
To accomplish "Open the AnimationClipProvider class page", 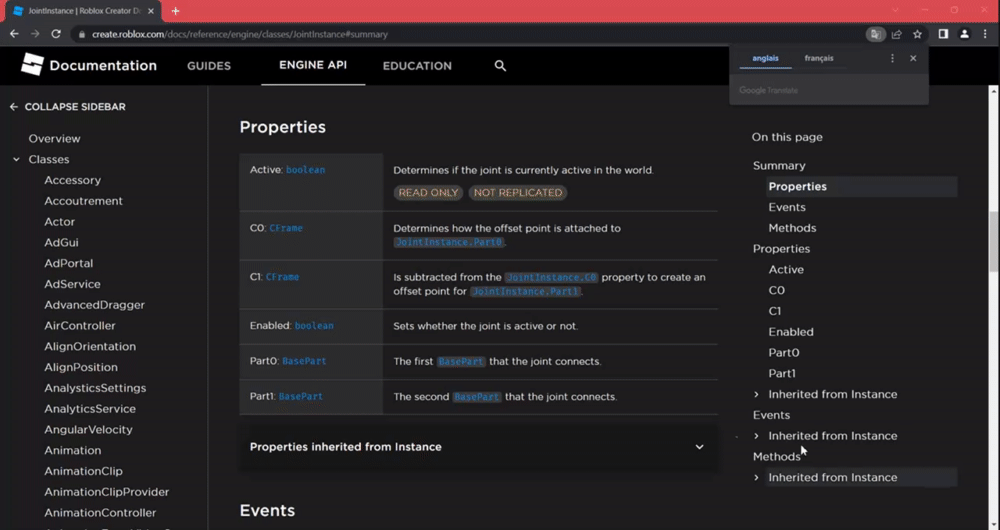I will pos(107,492).
